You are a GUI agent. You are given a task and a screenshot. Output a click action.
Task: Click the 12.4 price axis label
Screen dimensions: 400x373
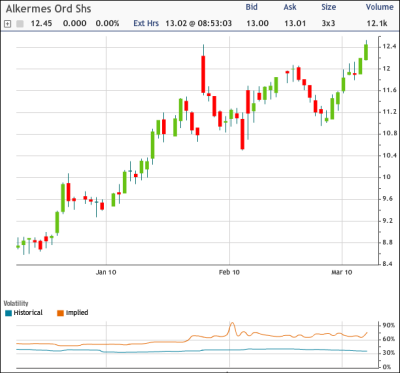pyautogui.click(x=389, y=47)
